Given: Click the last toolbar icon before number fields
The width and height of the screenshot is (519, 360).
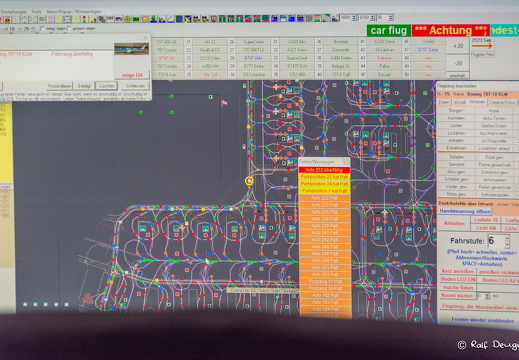Looking at the screenshot, I should click(335, 18).
